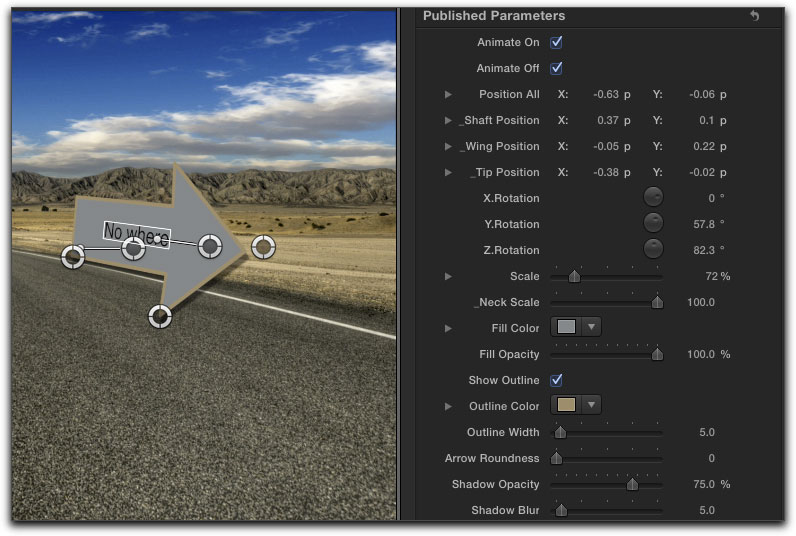The image size is (796, 536).
Task: Click the Shadow Blur slider handle
Action: (561, 510)
